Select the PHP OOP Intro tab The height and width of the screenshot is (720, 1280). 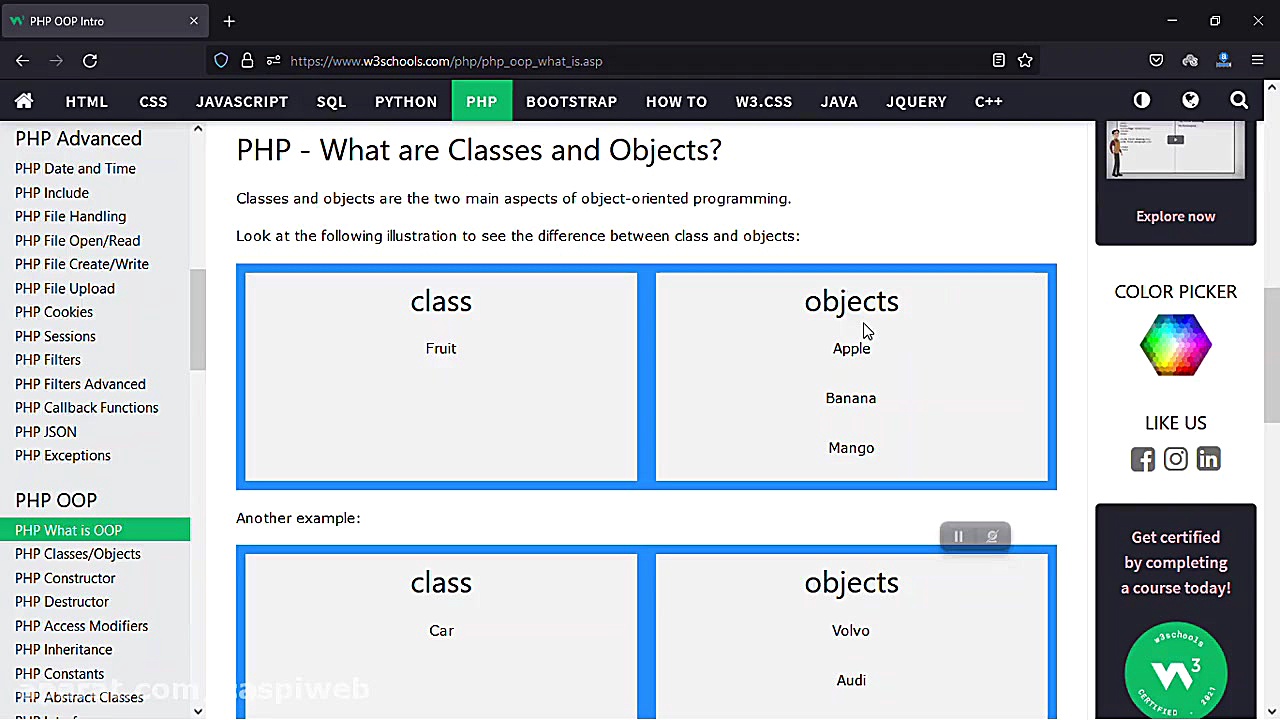pos(104,21)
